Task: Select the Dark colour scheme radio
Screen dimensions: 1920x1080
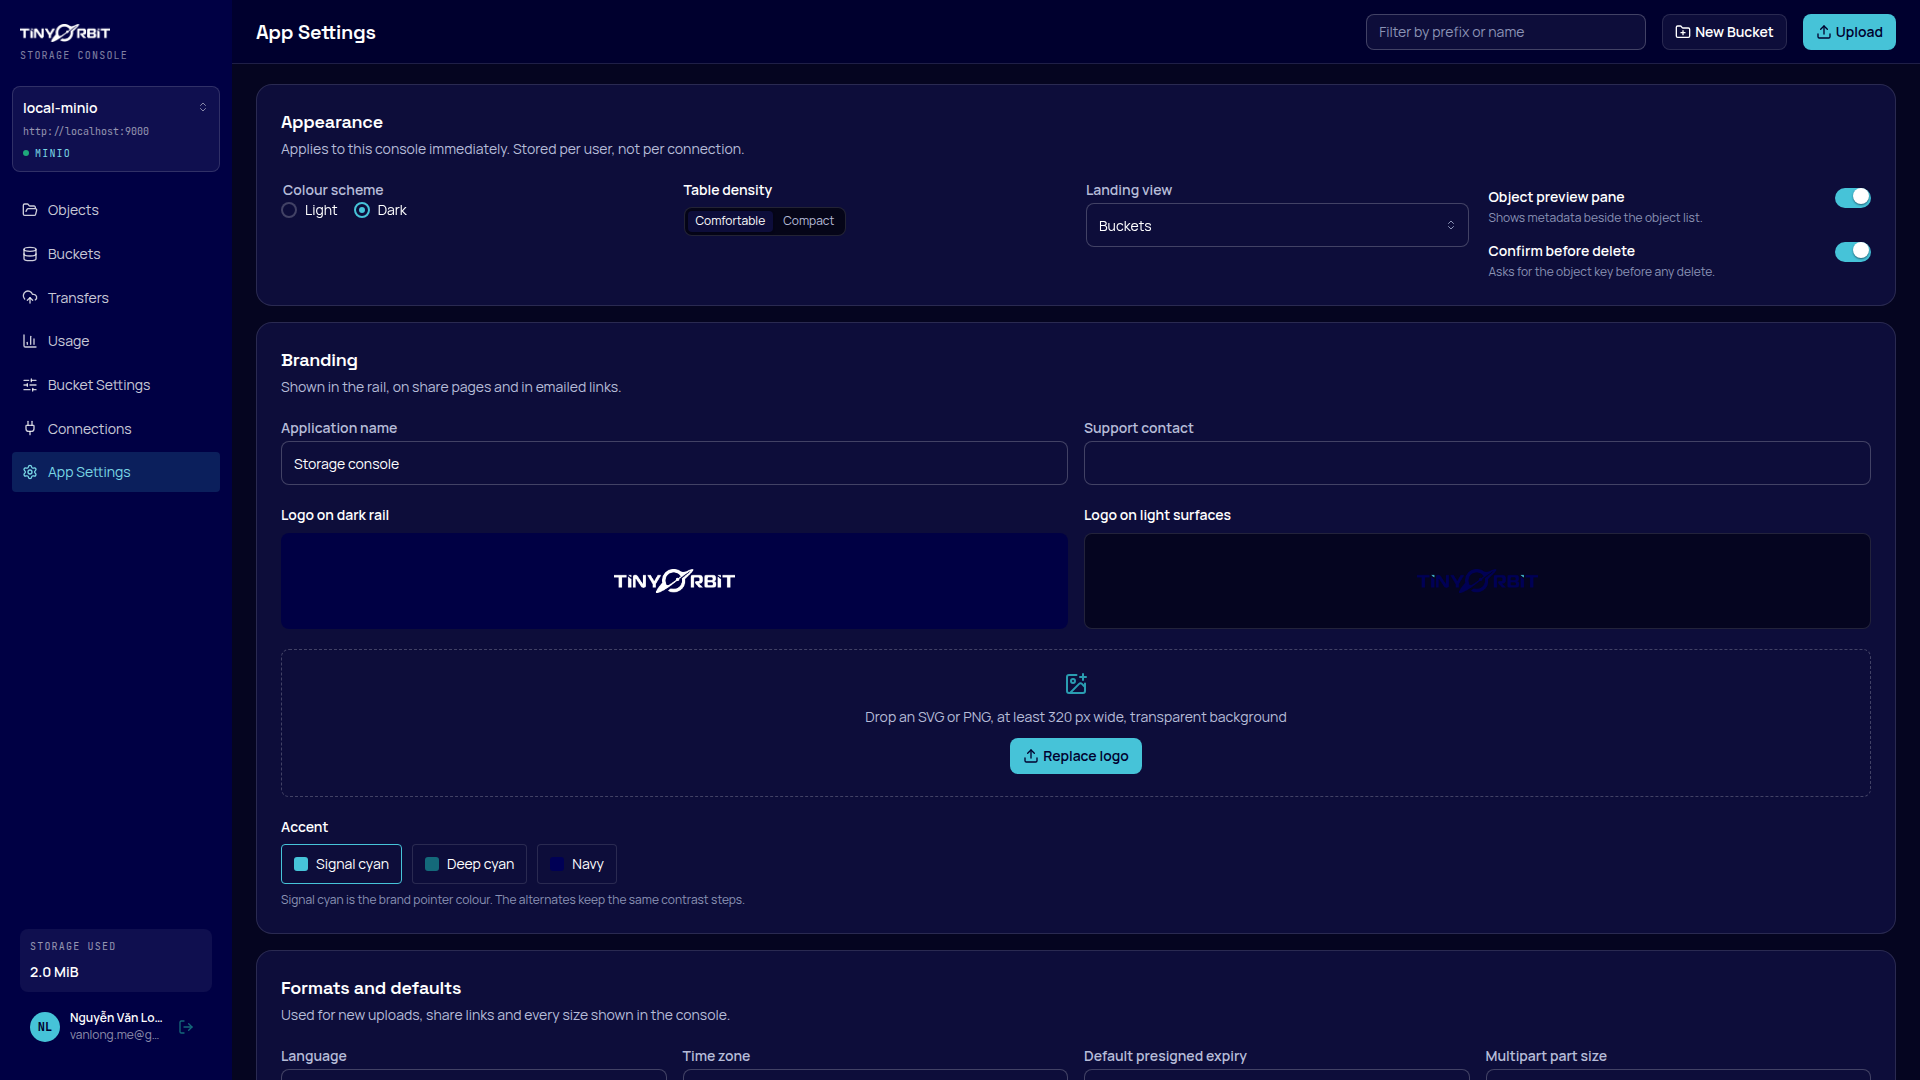Action: [362, 210]
